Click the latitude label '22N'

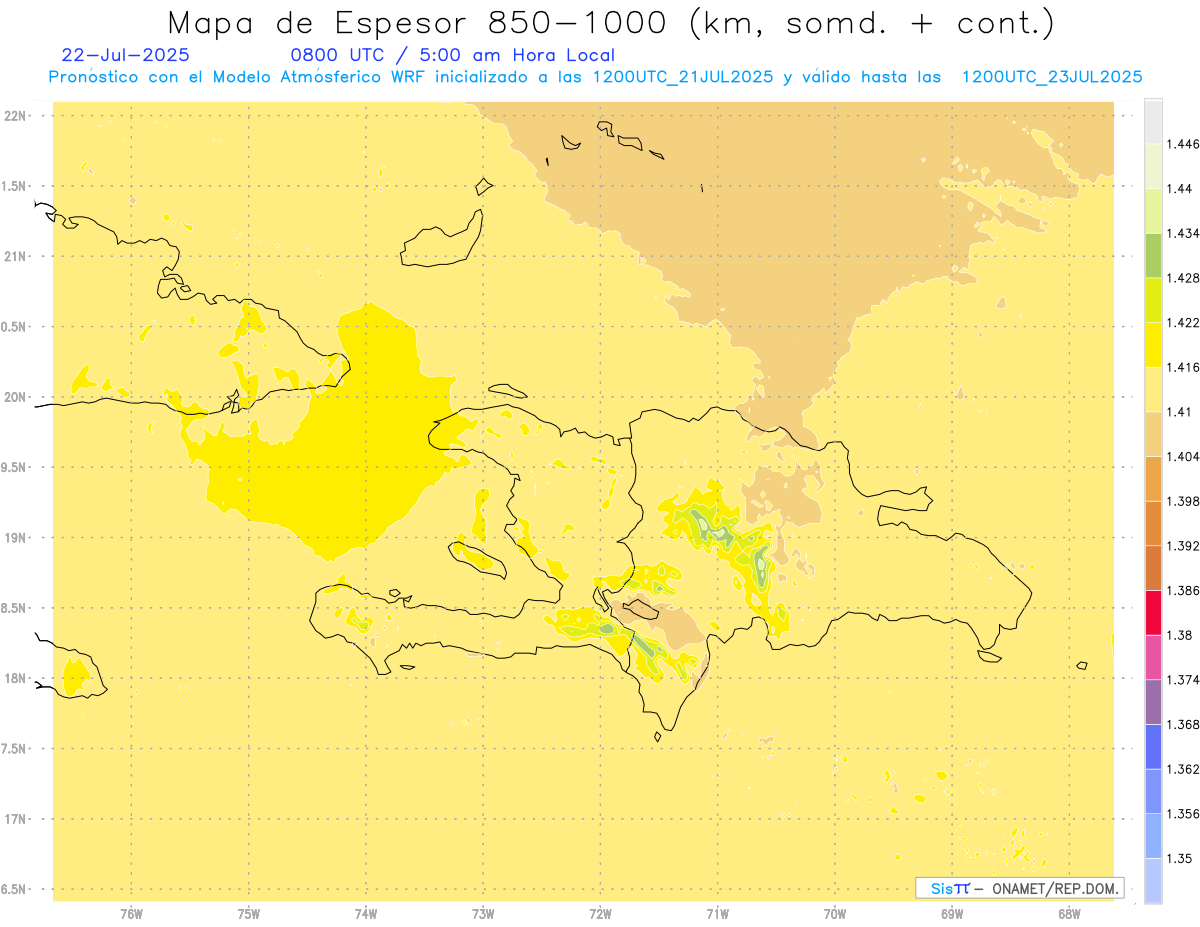pyautogui.click(x=16, y=115)
